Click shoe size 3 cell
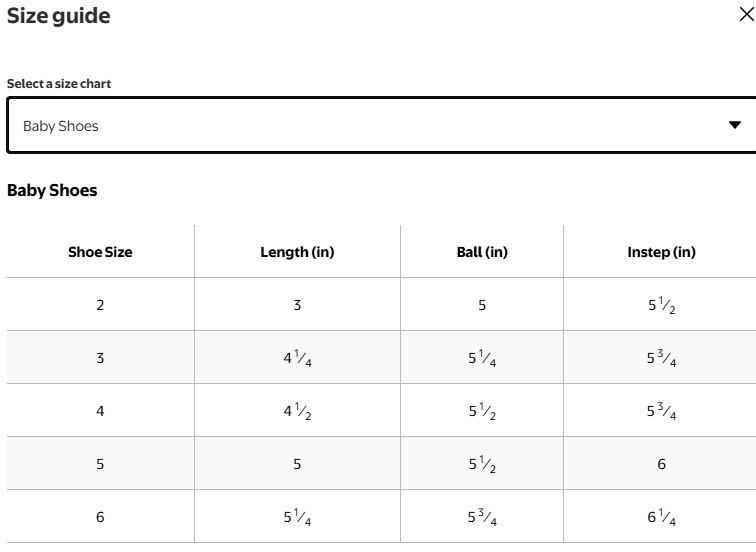756x552 pixels. (x=100, y=358)
